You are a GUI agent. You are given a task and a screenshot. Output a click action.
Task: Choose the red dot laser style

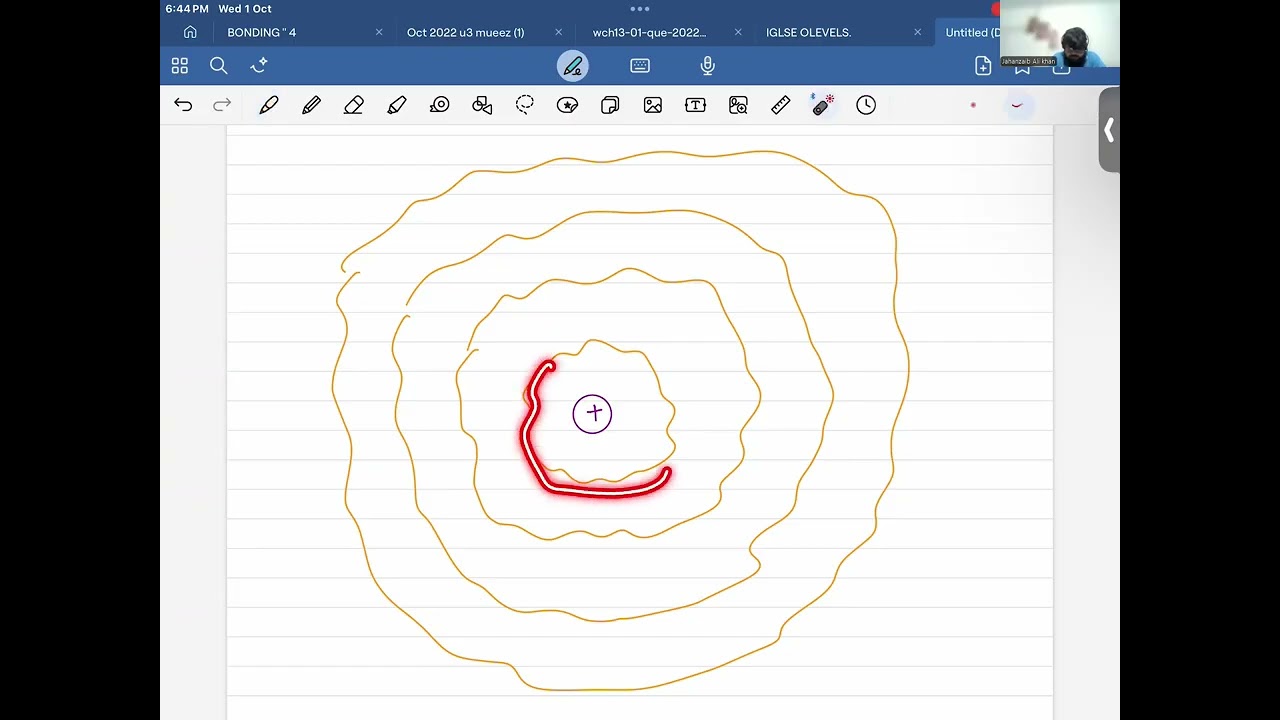pos(973,105)
